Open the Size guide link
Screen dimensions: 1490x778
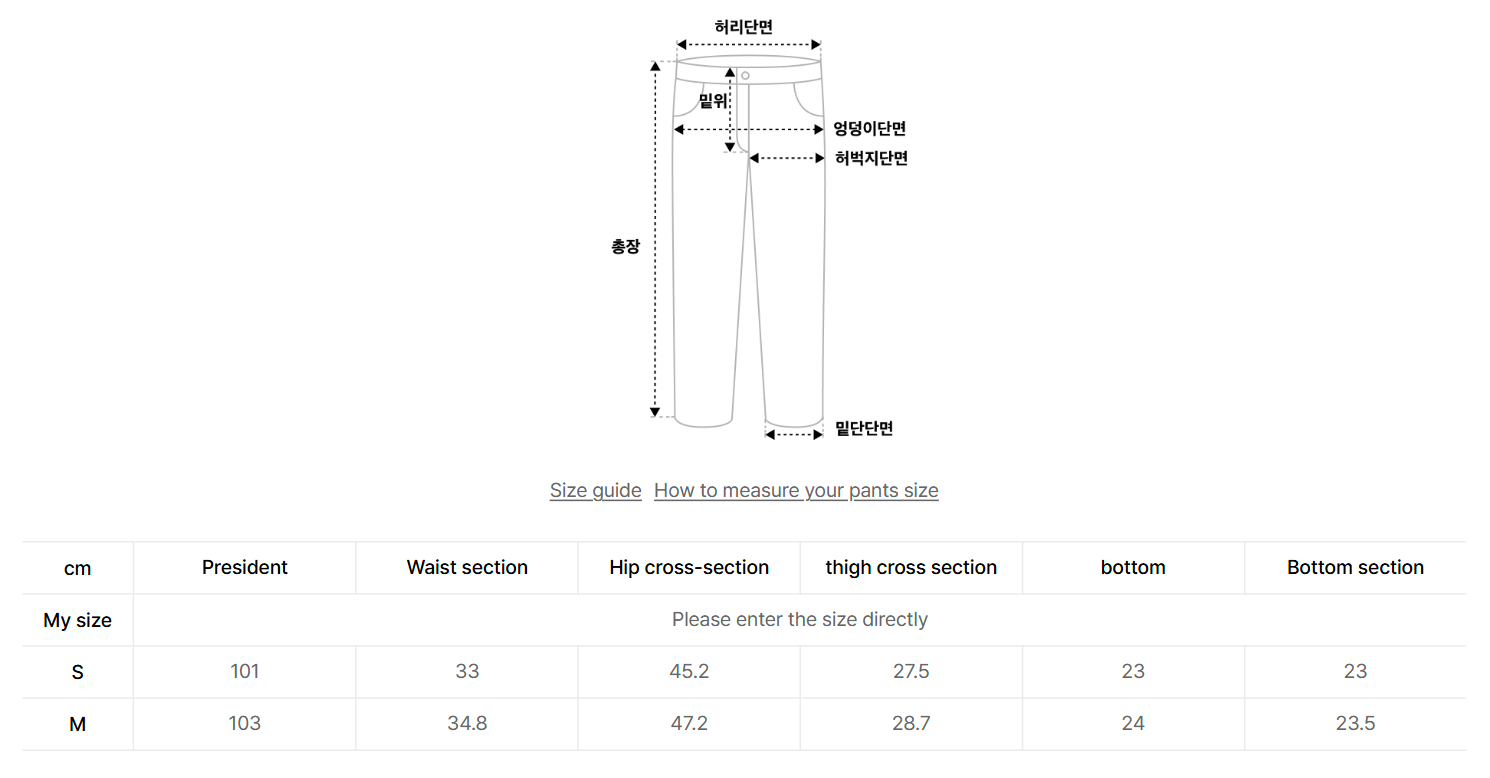[x=595, y=490]
